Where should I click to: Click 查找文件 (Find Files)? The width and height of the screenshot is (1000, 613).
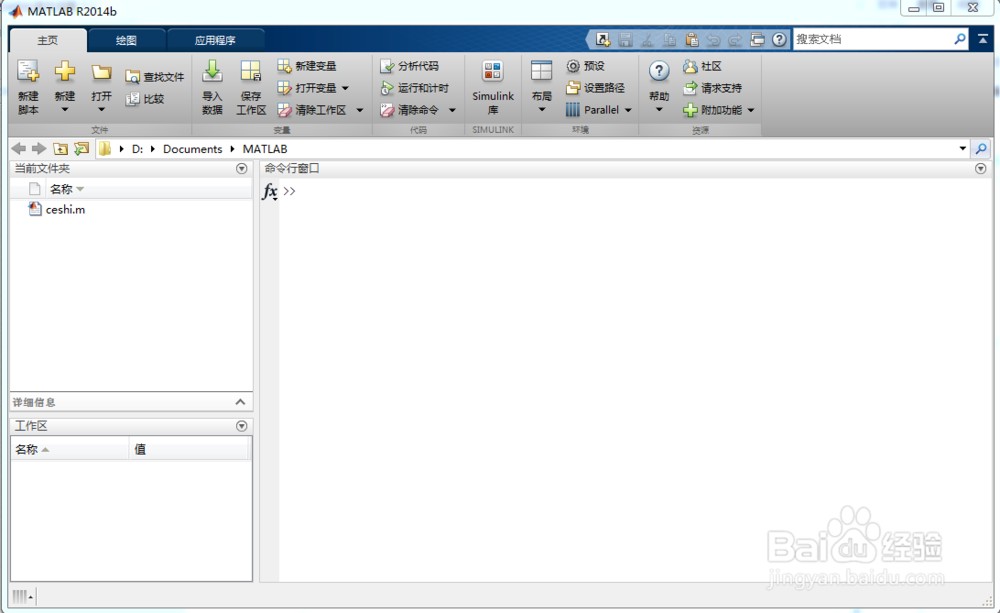pyautogui.click(x=155, y=77)
